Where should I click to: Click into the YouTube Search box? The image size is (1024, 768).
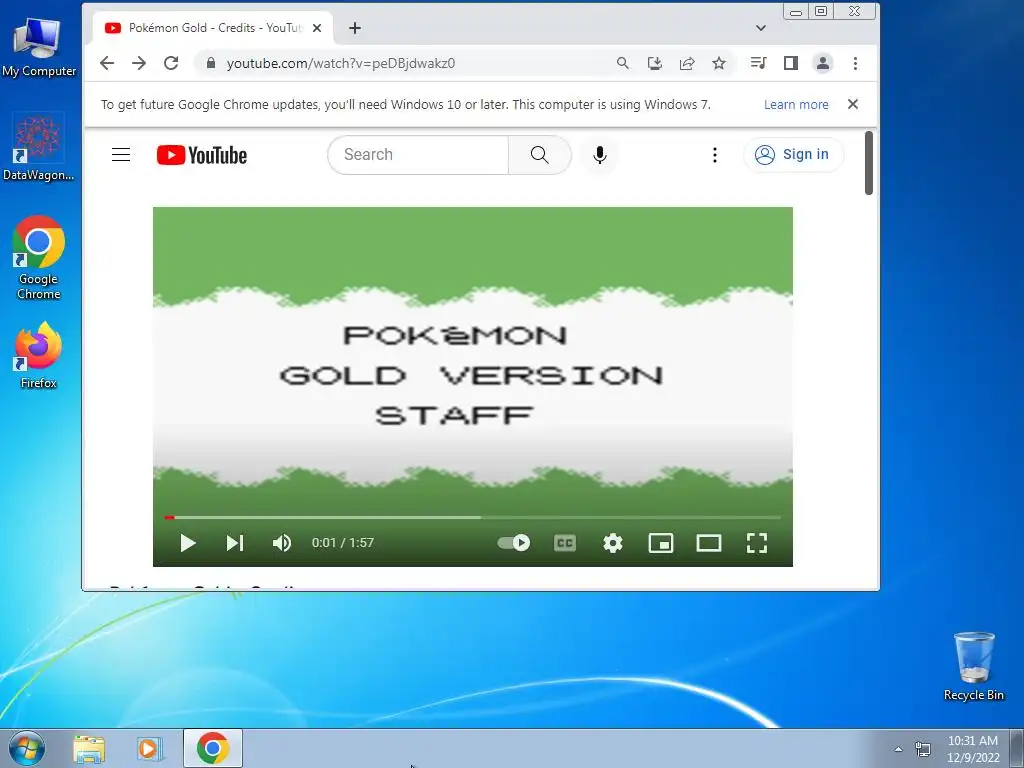(418, 155)
